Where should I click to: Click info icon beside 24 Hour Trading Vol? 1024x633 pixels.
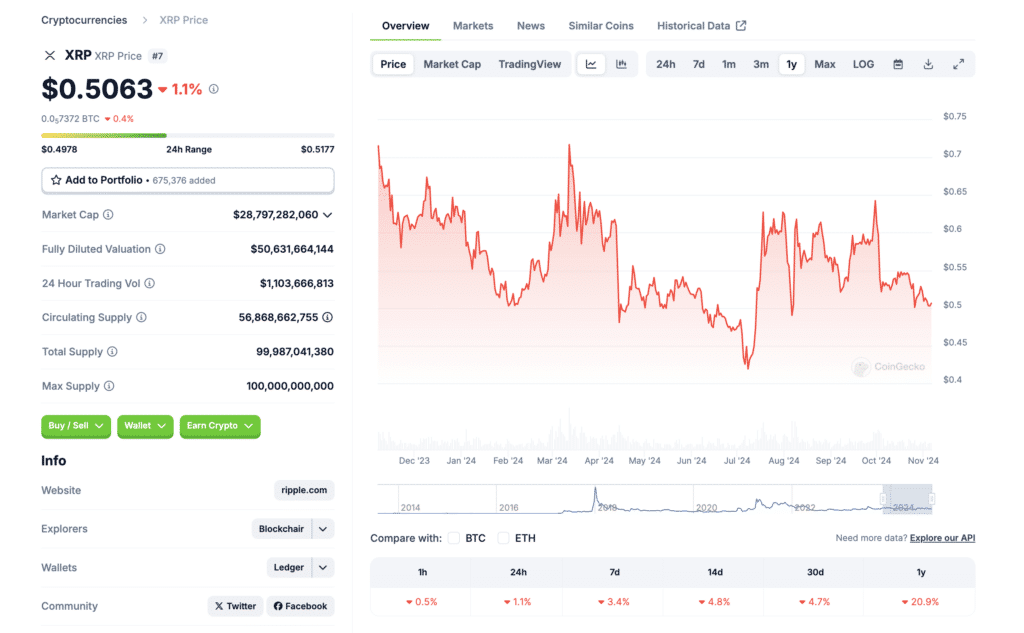[150, 283]
